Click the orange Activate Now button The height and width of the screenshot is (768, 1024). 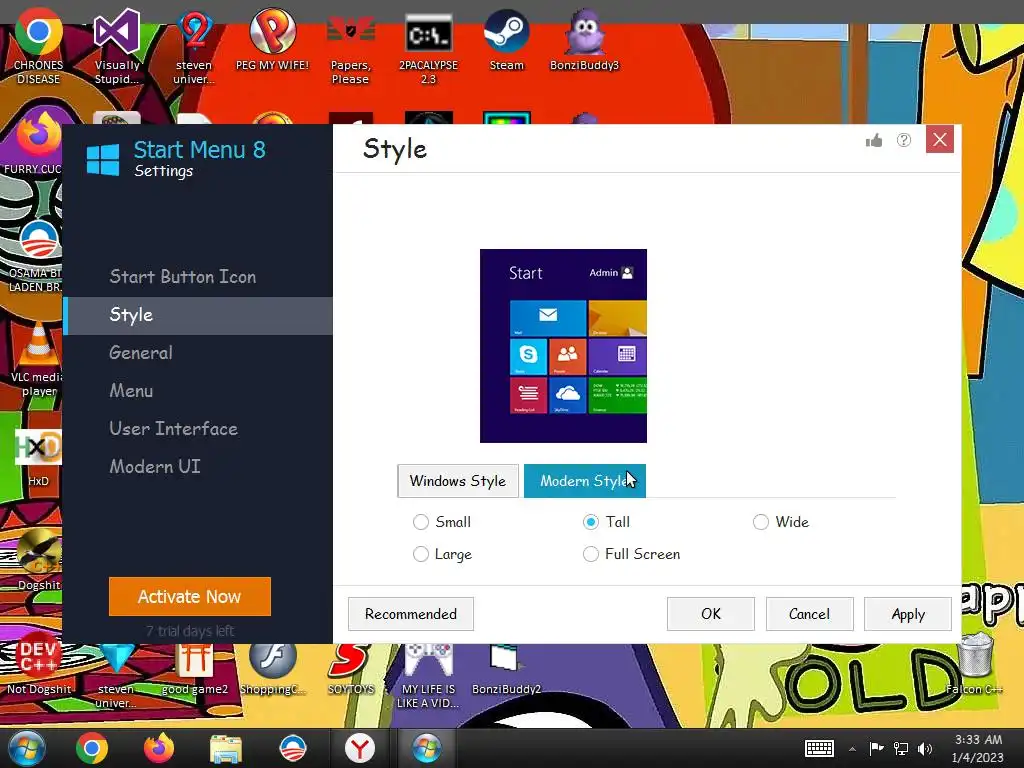coord(190,596)
